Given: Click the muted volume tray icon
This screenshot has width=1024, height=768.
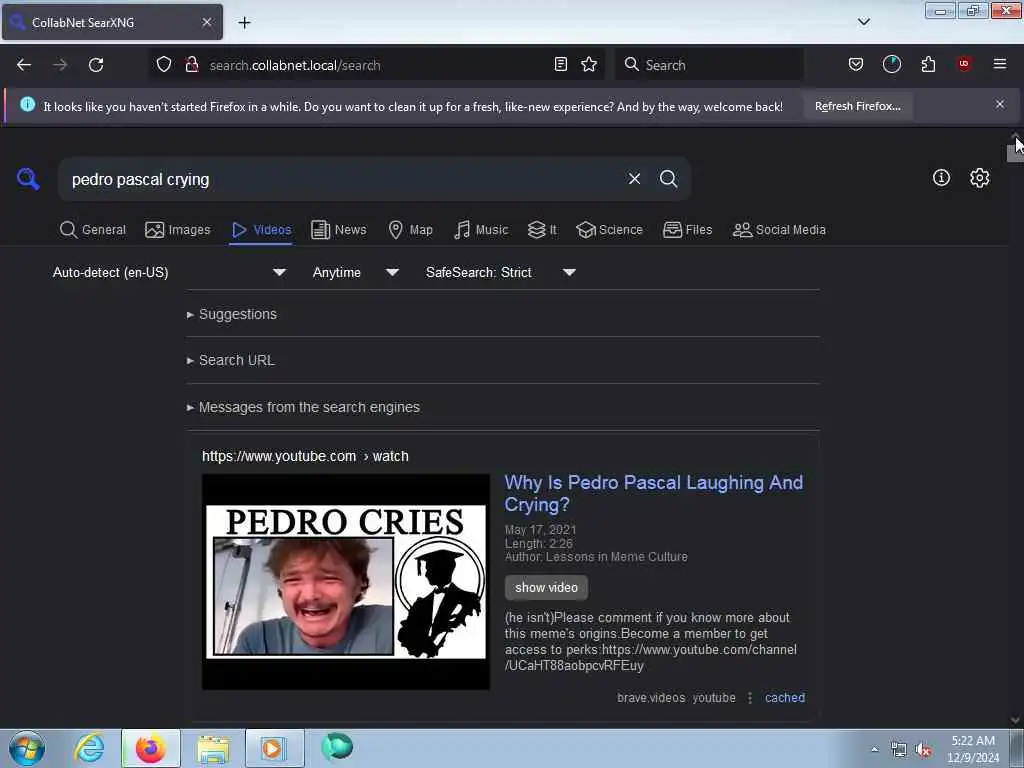Looking at the screenshot, I should point(923,750).
